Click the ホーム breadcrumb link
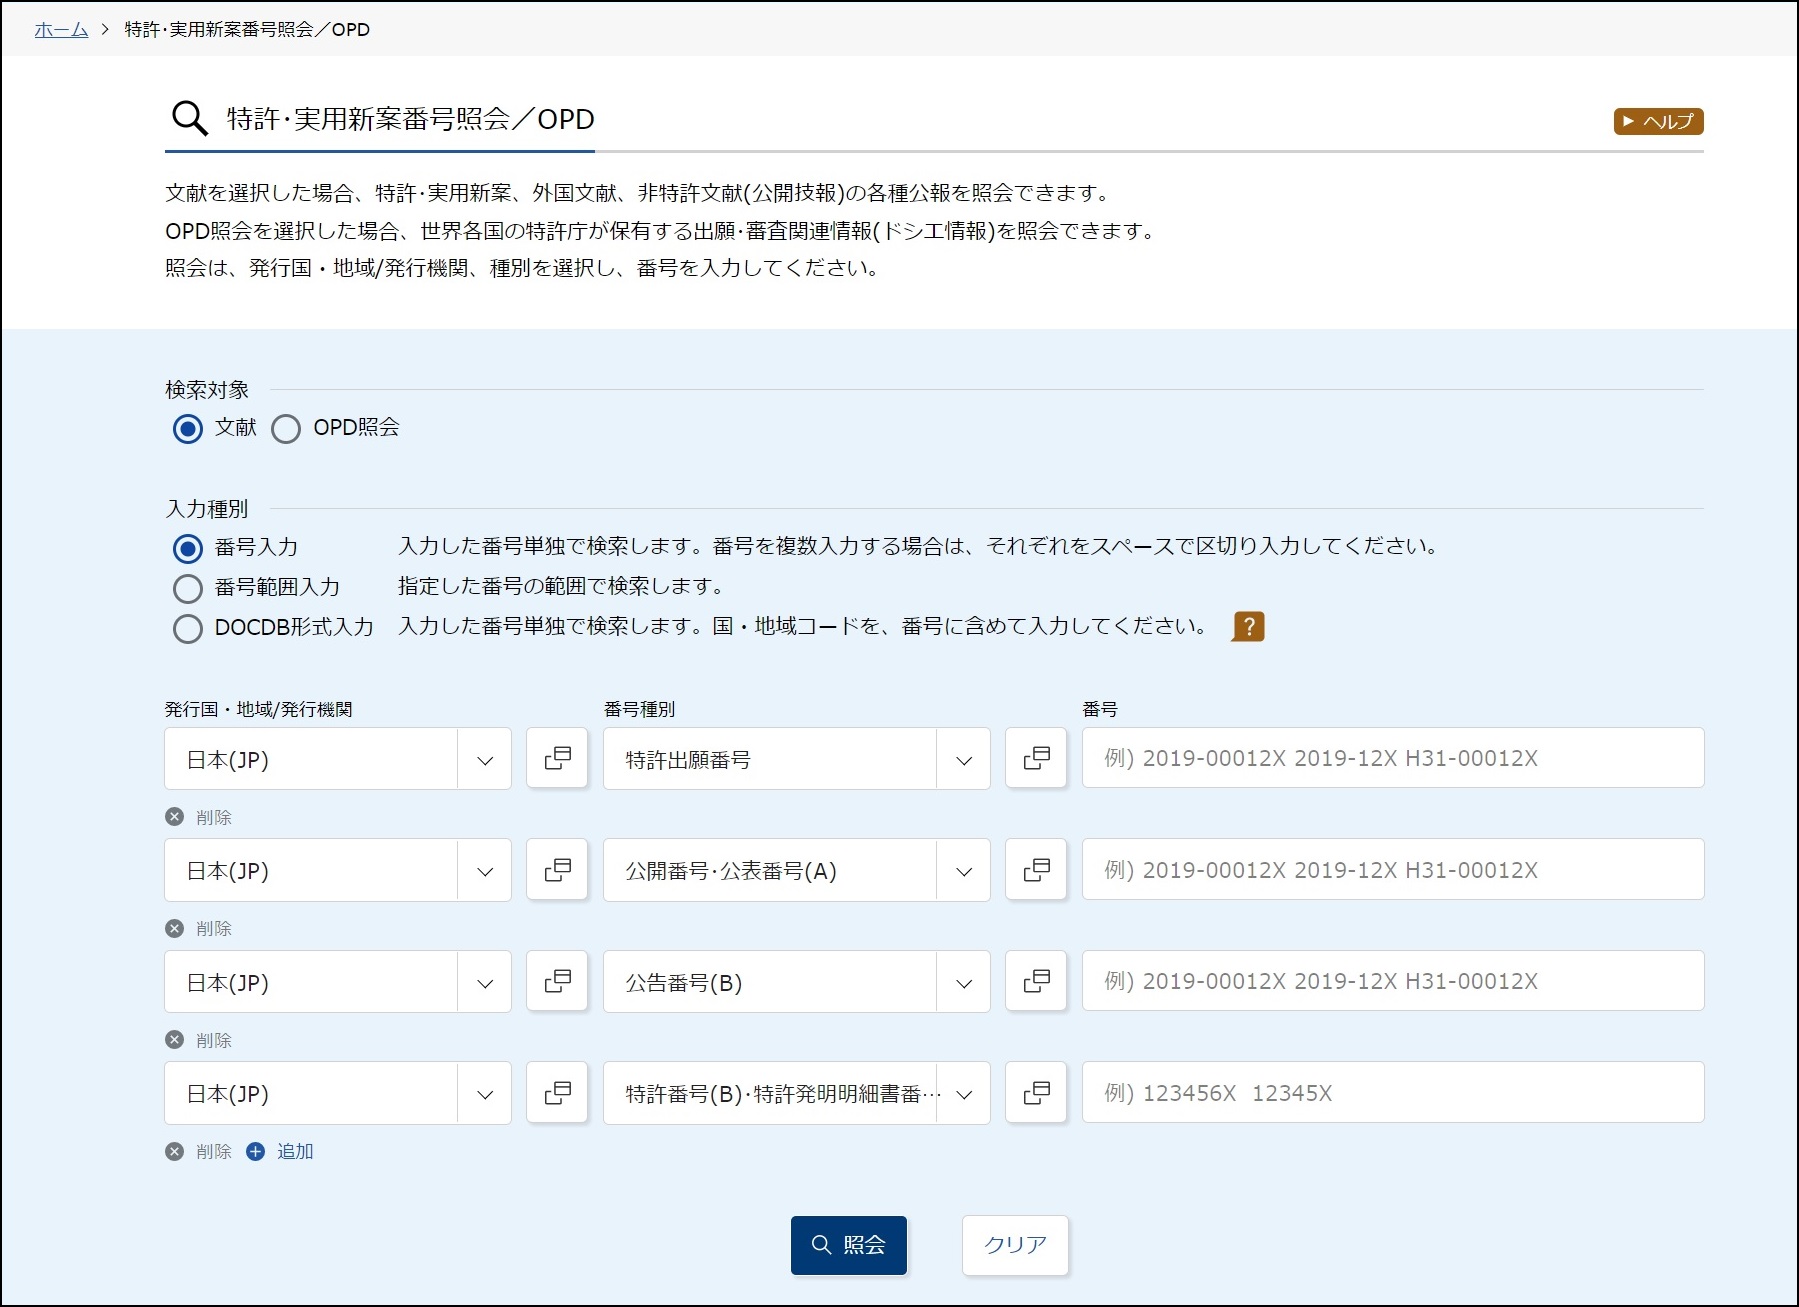 point(60,29)
